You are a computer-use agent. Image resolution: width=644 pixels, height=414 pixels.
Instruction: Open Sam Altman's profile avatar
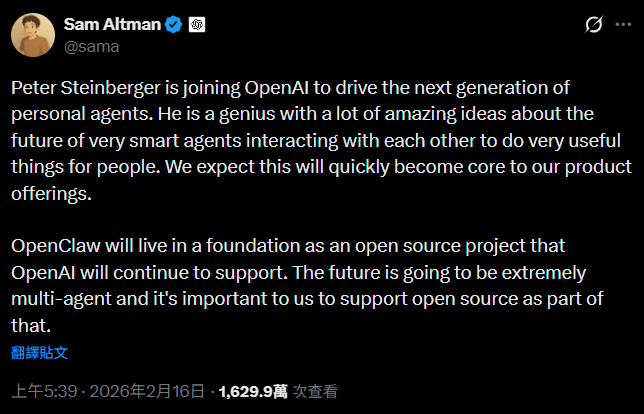[32, 34]
